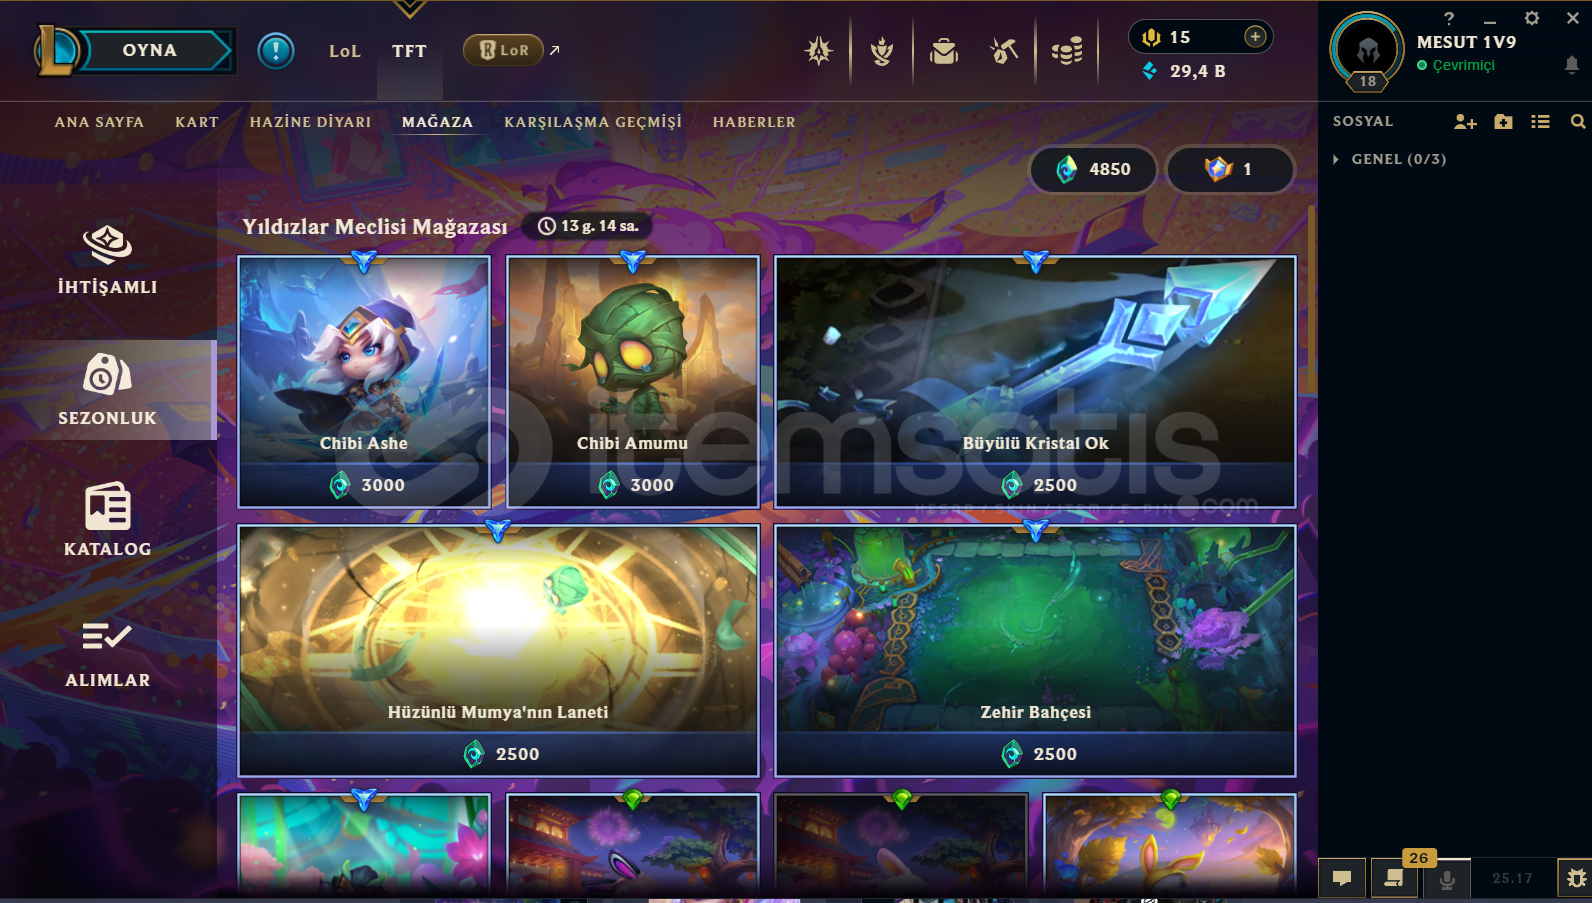Toggle the microphone mute button

point(1446,879)
